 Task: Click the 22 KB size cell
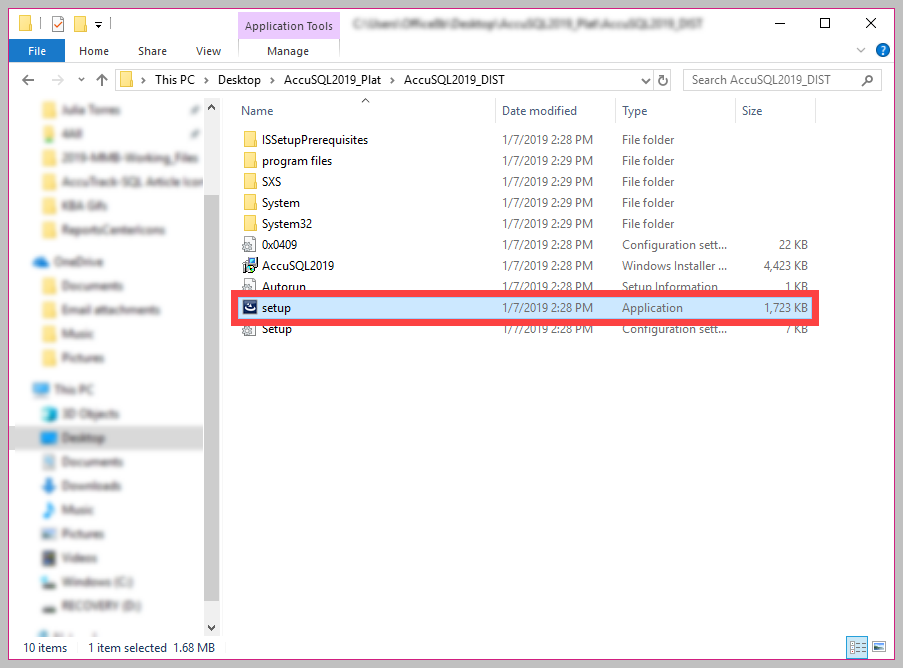click(793, 245)
